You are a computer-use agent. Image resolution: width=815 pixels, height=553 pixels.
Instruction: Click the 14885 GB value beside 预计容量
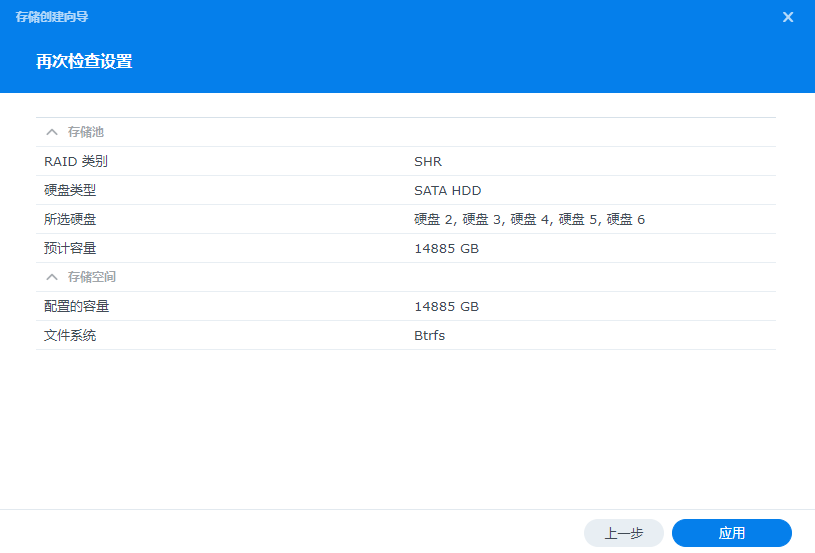tap(446, 248)
